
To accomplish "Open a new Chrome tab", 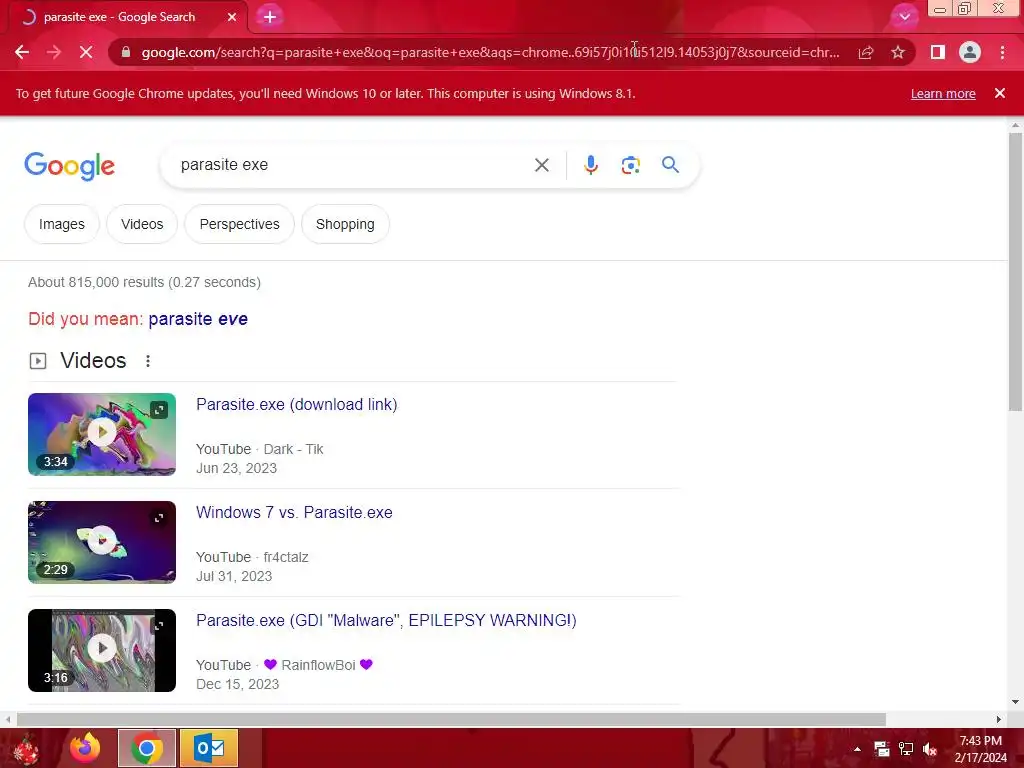I will 270,17.
